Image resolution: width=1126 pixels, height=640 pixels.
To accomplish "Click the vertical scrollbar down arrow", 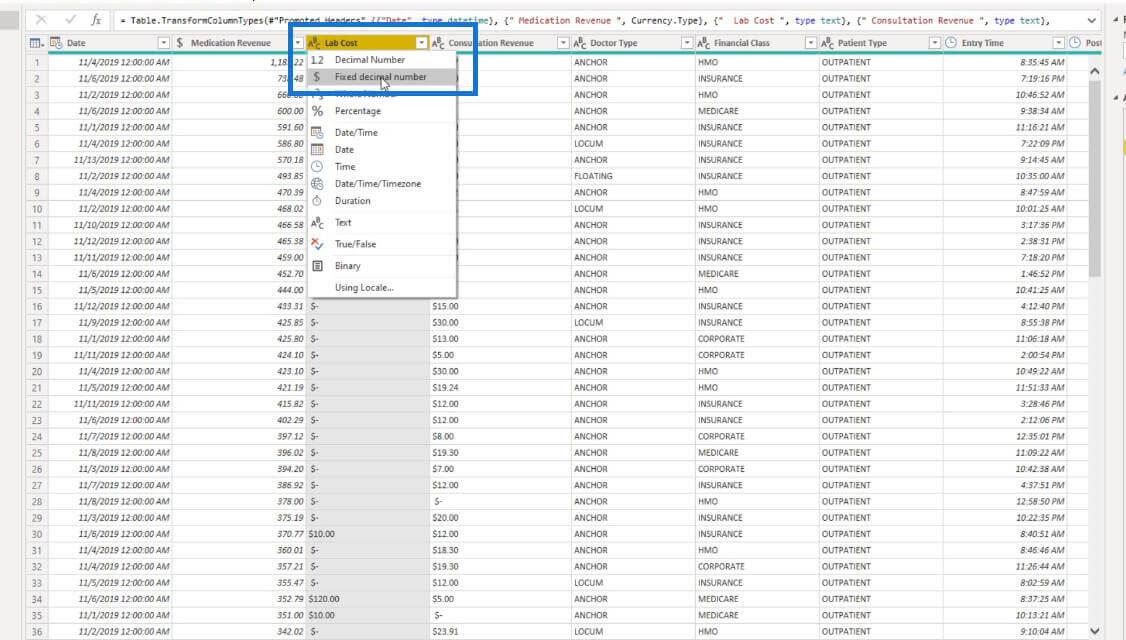I will point(1094,631).
